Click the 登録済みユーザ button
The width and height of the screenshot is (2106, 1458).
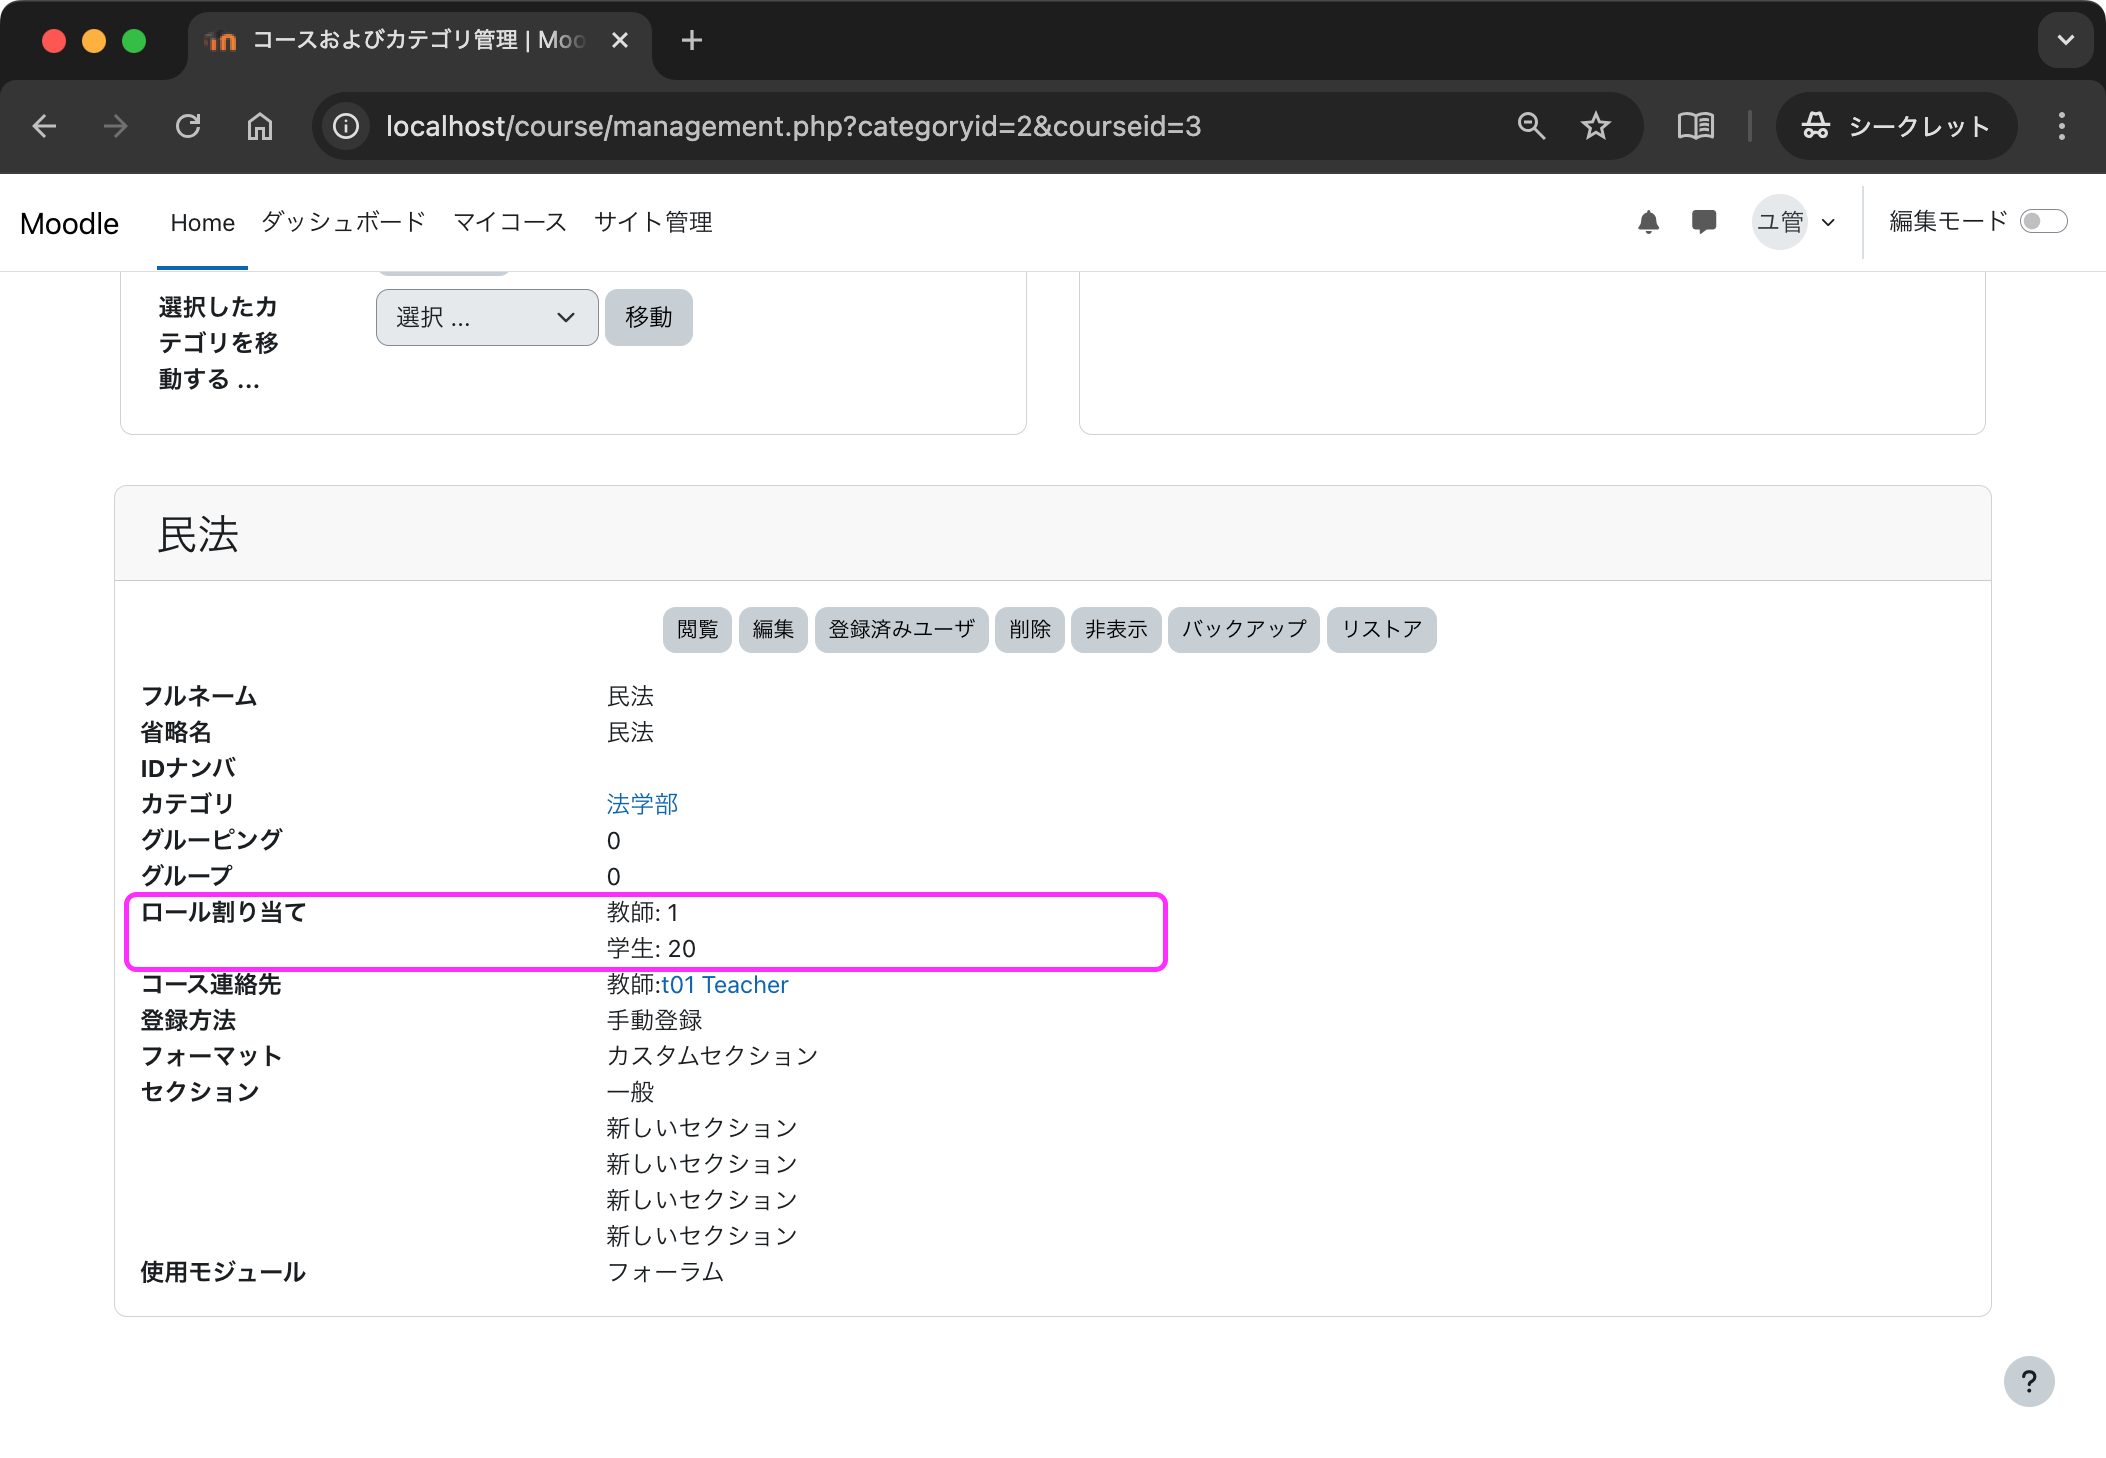tap(901, 629)
